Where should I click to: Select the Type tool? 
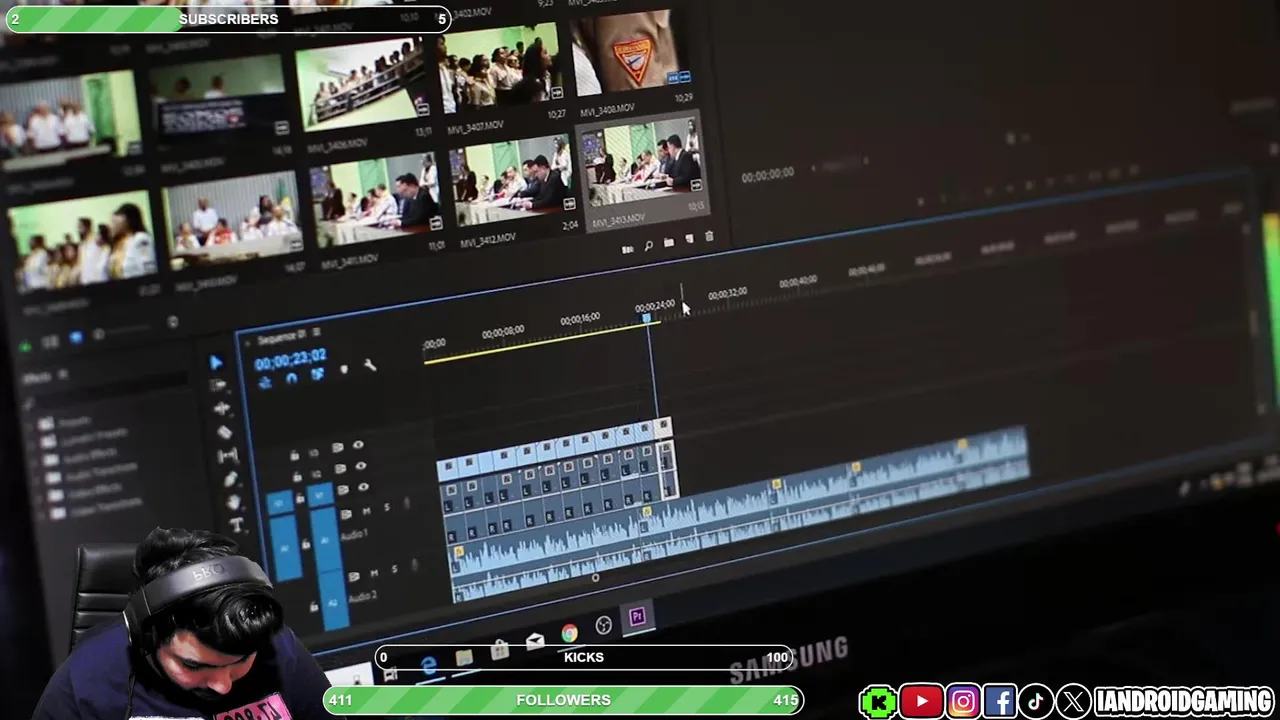[237, 526]
